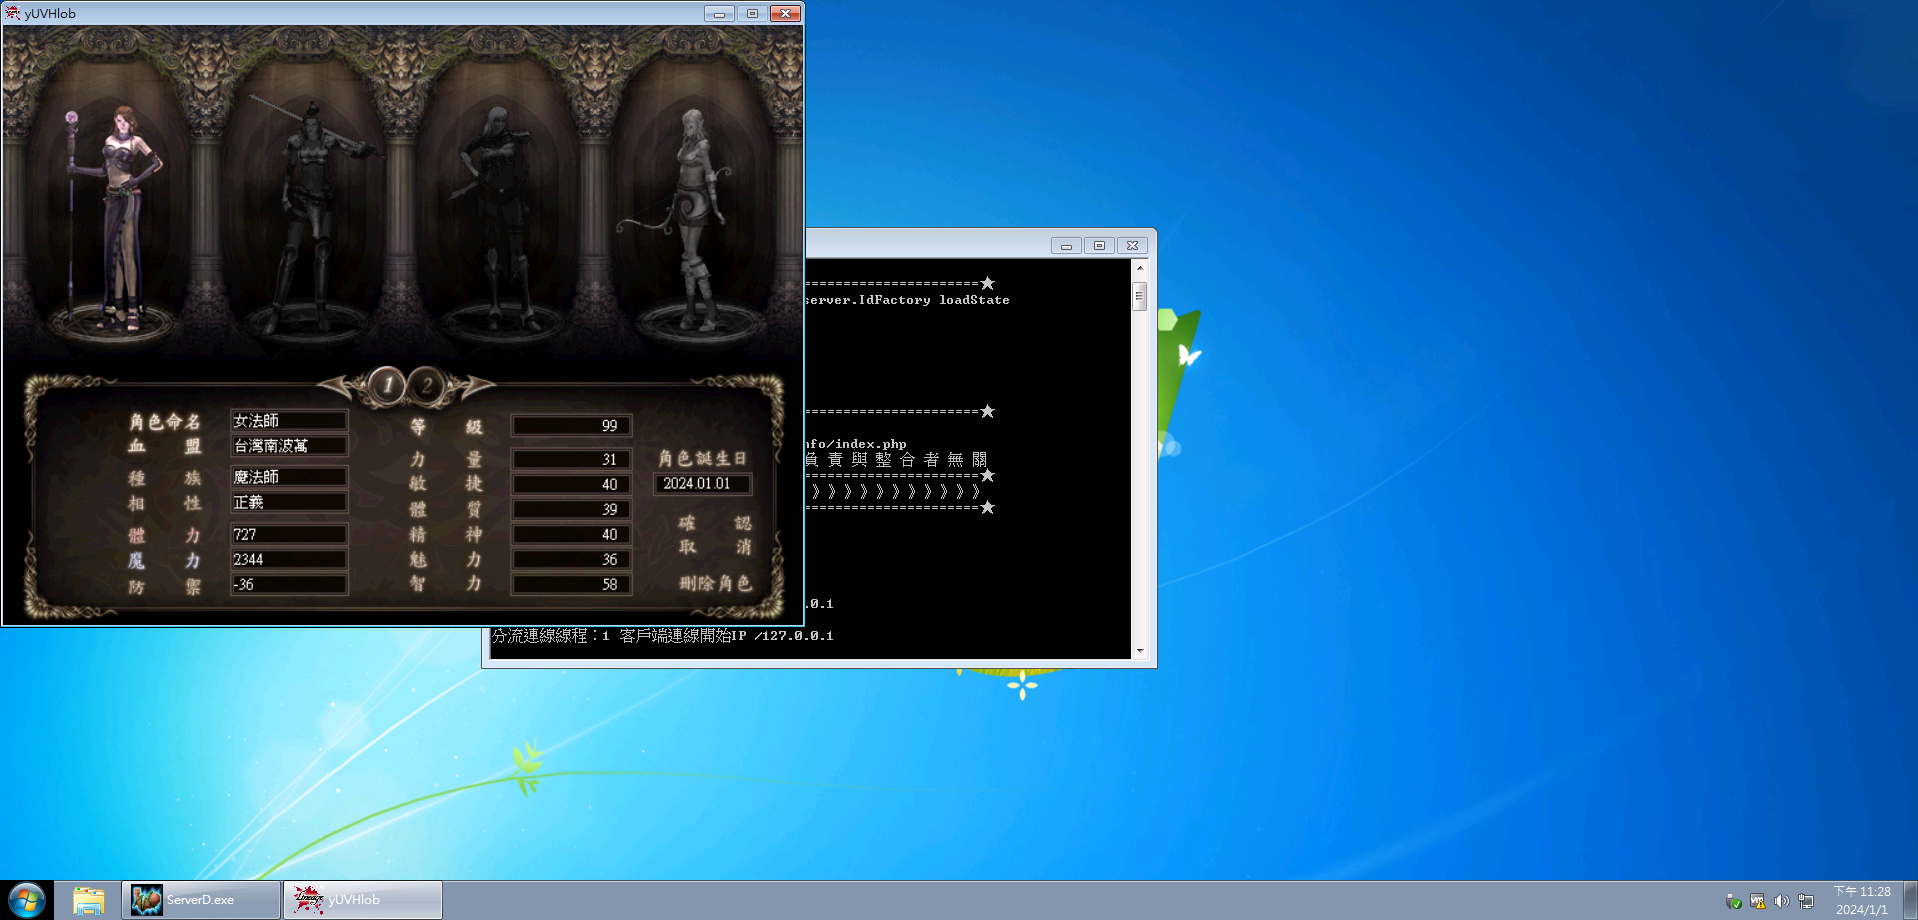This screenshot has height=920, width=1918.
Task: Click the constitution value 39
Action: 571,509
